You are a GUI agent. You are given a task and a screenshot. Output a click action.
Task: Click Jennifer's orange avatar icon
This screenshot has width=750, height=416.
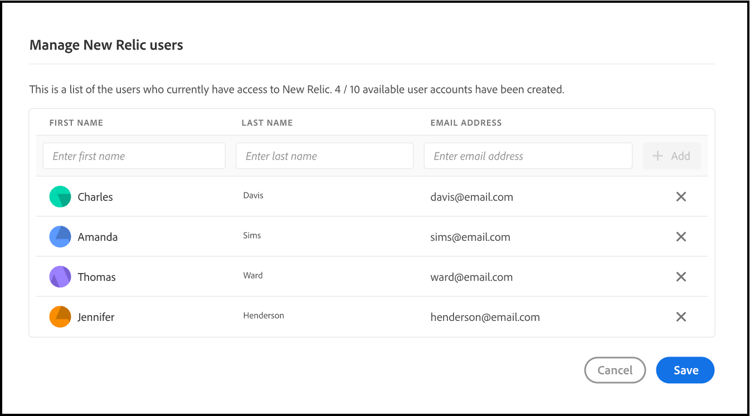60,317
